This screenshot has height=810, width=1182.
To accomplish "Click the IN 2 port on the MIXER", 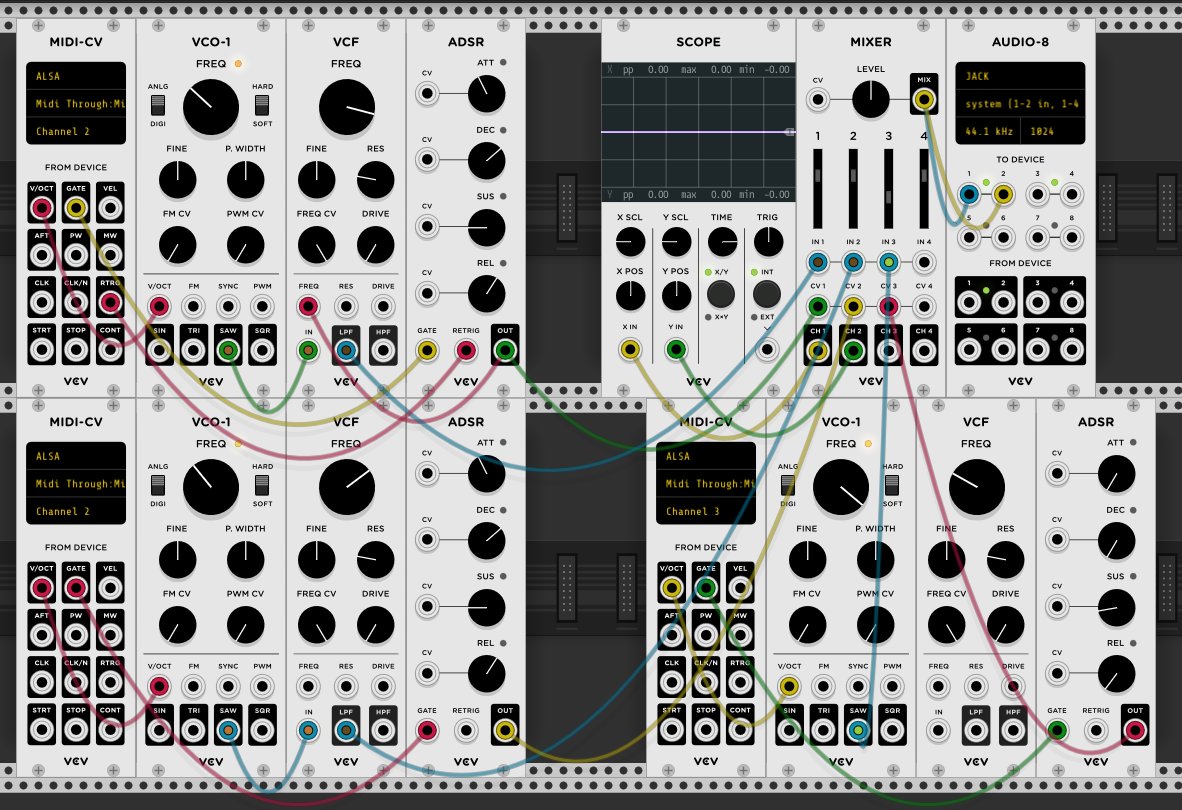I will tap(853, 262).
